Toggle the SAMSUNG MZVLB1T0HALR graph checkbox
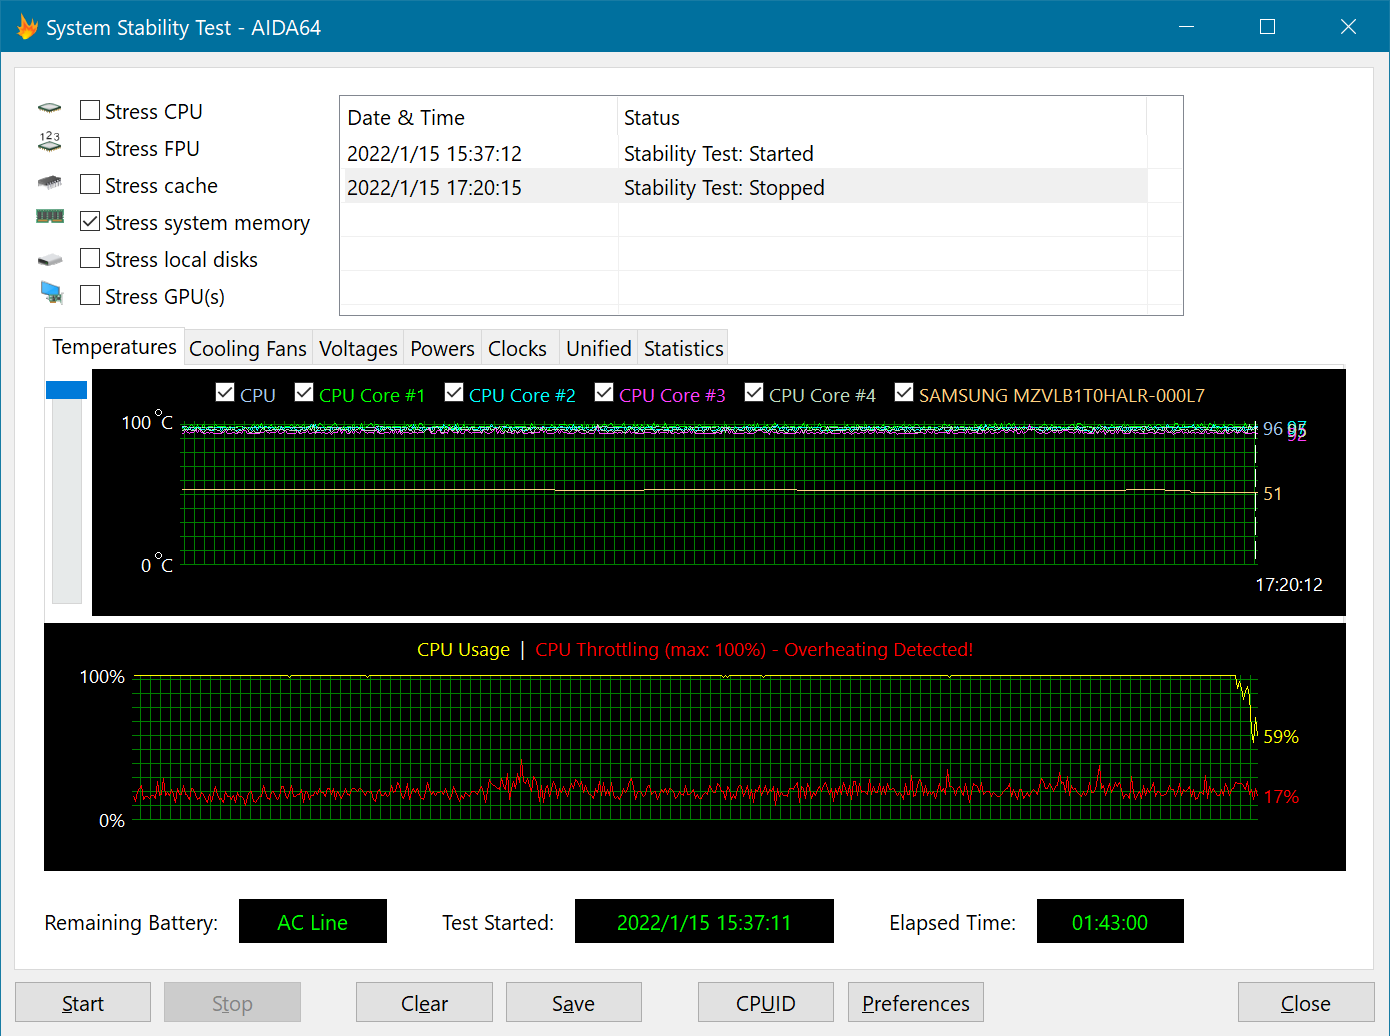Image resolution: width=1390 pixels, height=1036 pixels. [904, 393]
